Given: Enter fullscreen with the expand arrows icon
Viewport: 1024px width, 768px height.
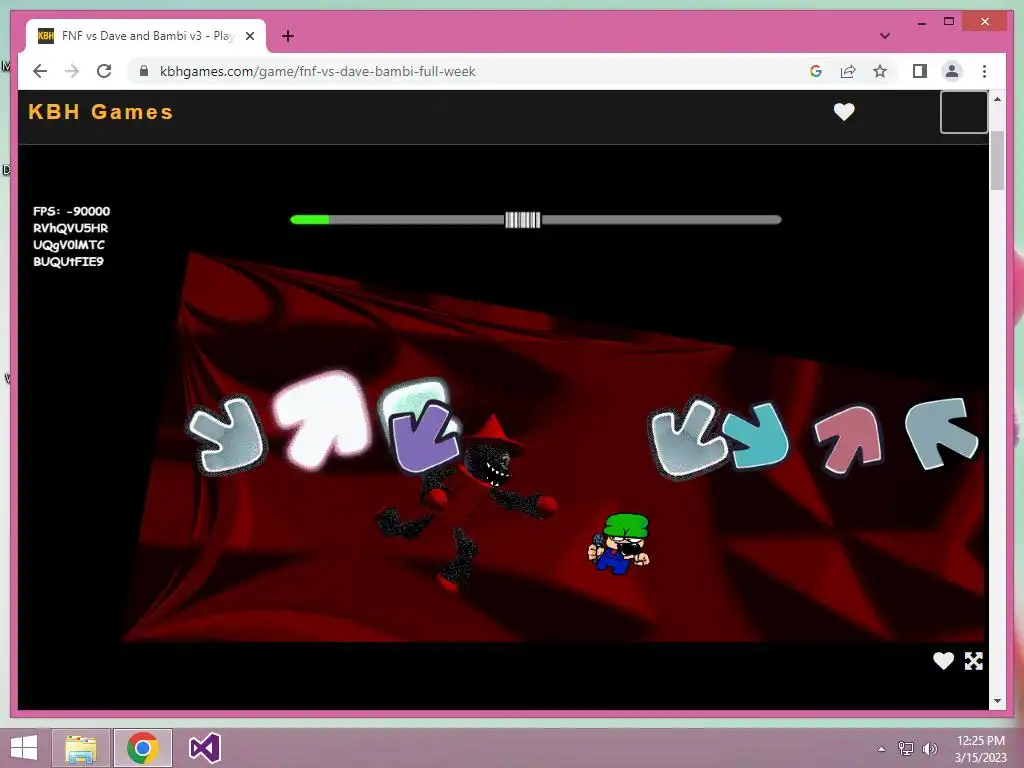Looking at the screenshot, I should [x=974, y=661].
